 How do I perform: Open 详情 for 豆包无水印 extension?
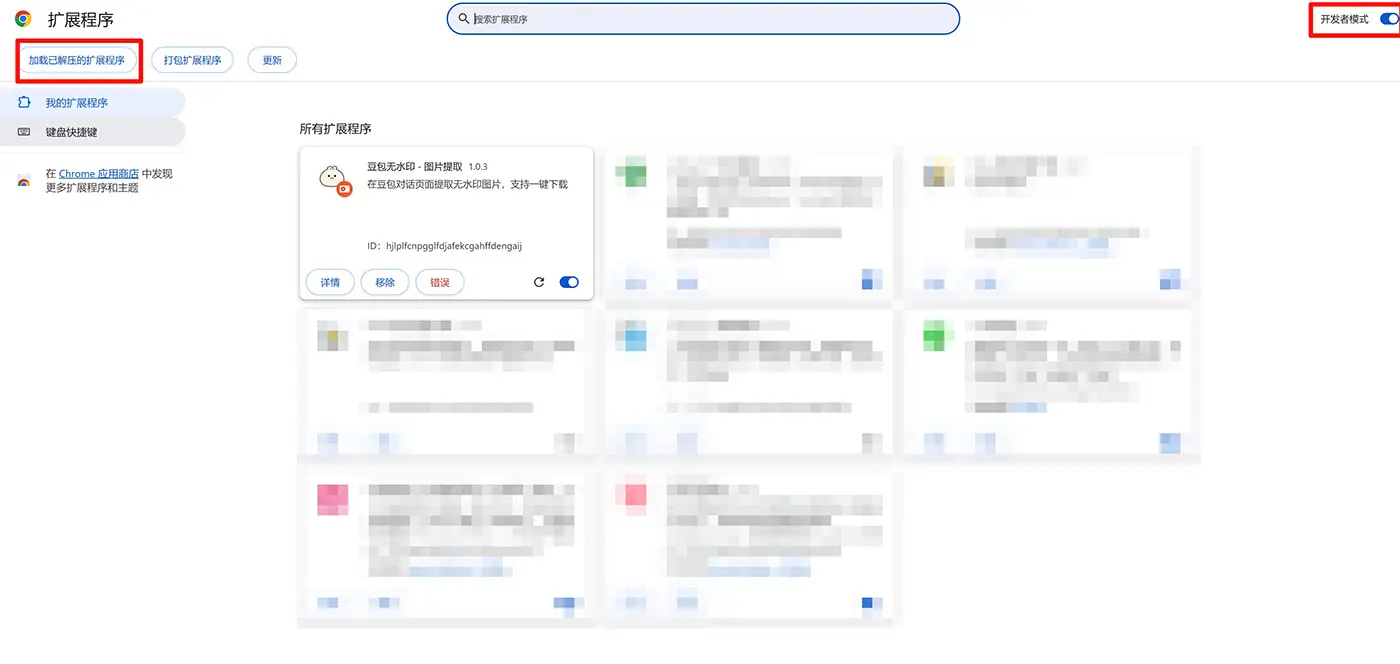330,283
